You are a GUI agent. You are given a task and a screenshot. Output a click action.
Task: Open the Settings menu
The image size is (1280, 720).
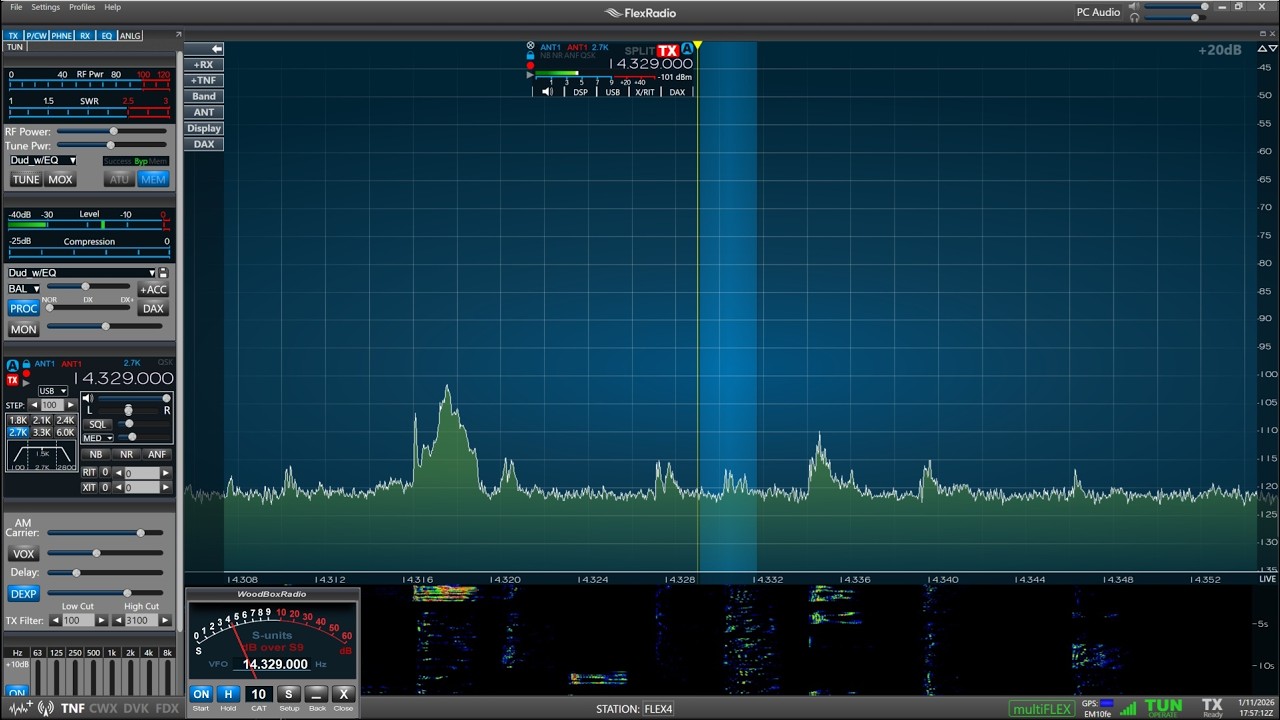pos(45,7)
